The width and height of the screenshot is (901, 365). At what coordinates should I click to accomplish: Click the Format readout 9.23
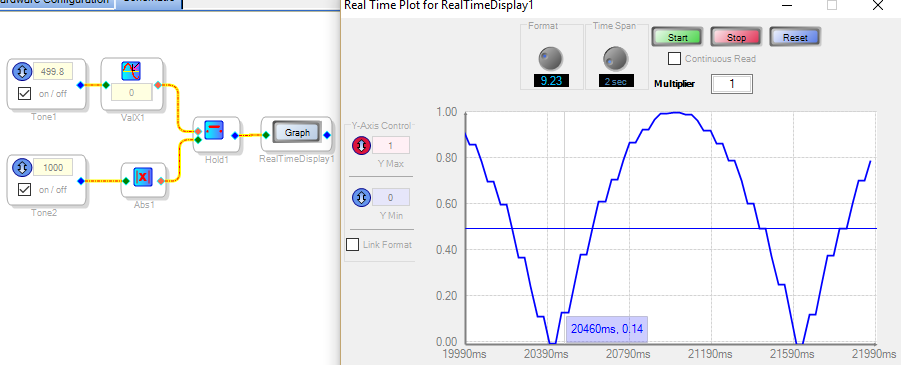pyautogui.click(x=551, y=80)
